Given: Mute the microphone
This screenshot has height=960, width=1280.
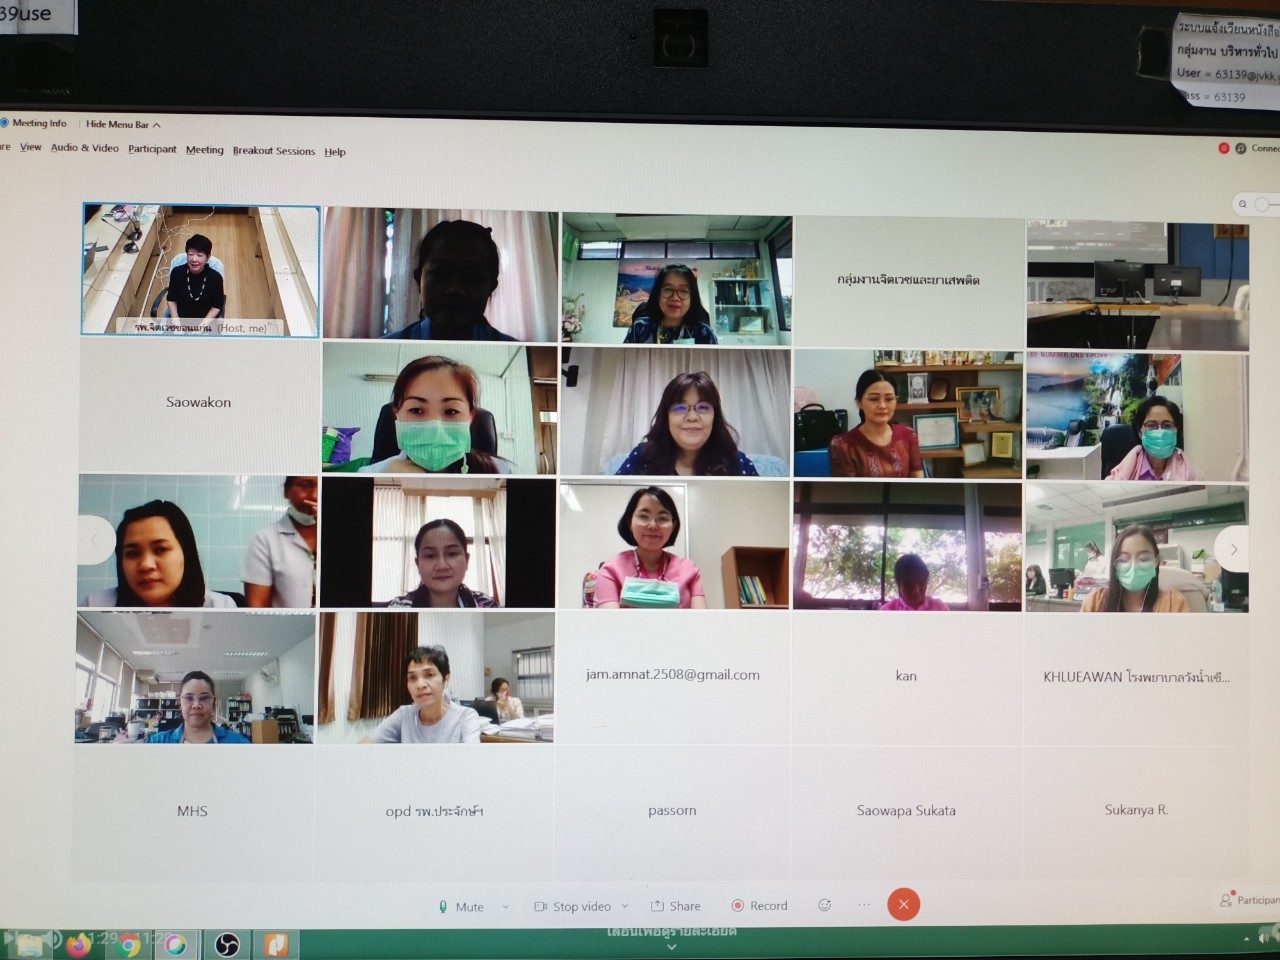Looking at the screenshot, I should pyautogui.click(x=460, y=906).
